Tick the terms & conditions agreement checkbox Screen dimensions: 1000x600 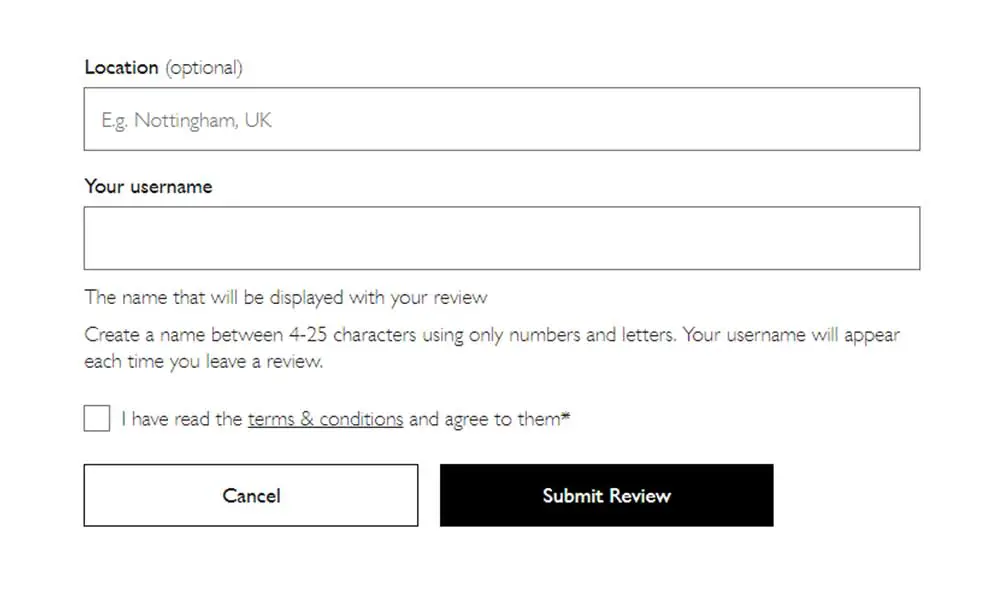coord(97,418)
